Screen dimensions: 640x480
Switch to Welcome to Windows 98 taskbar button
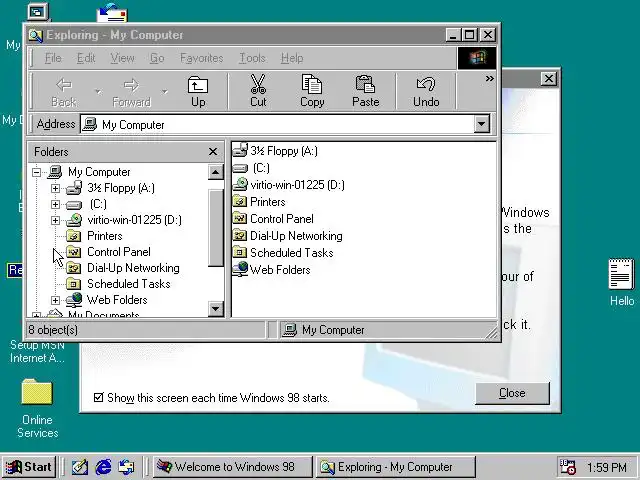tap(233, 467)
